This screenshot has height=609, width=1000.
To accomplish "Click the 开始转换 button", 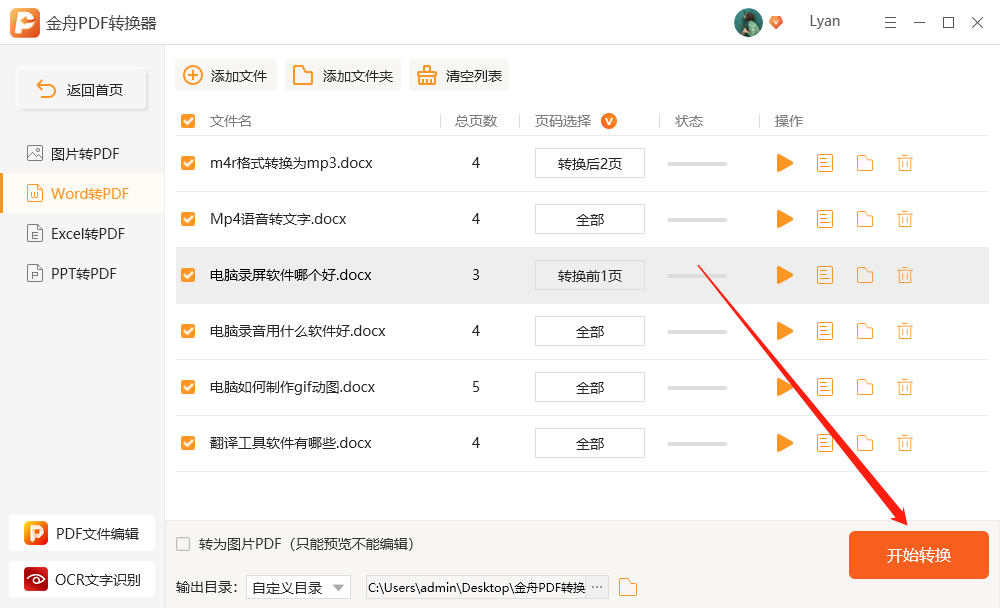I will click(918, 555).
